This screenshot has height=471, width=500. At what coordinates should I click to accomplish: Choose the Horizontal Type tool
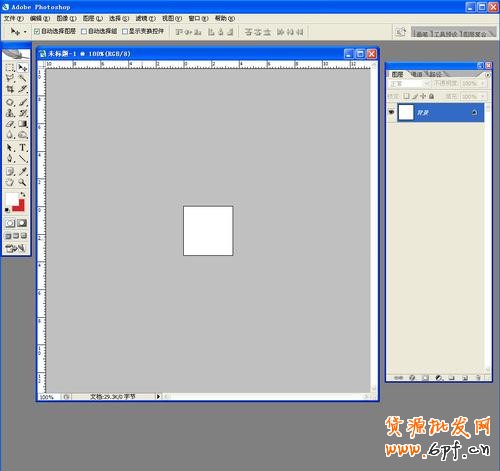pos(22,147)
